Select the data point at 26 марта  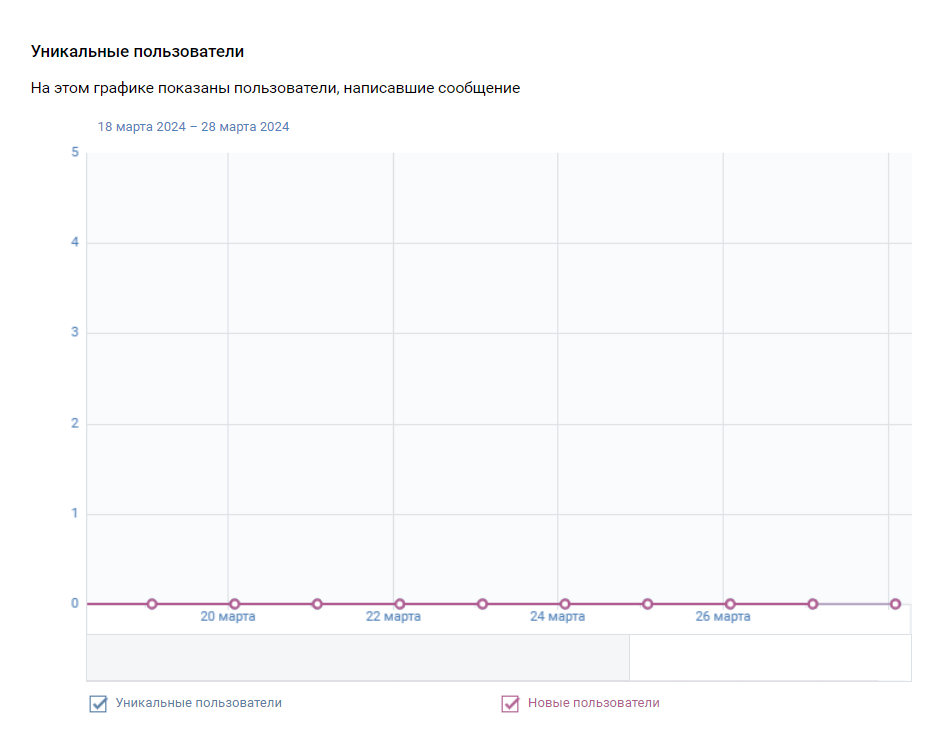point(730,604)
